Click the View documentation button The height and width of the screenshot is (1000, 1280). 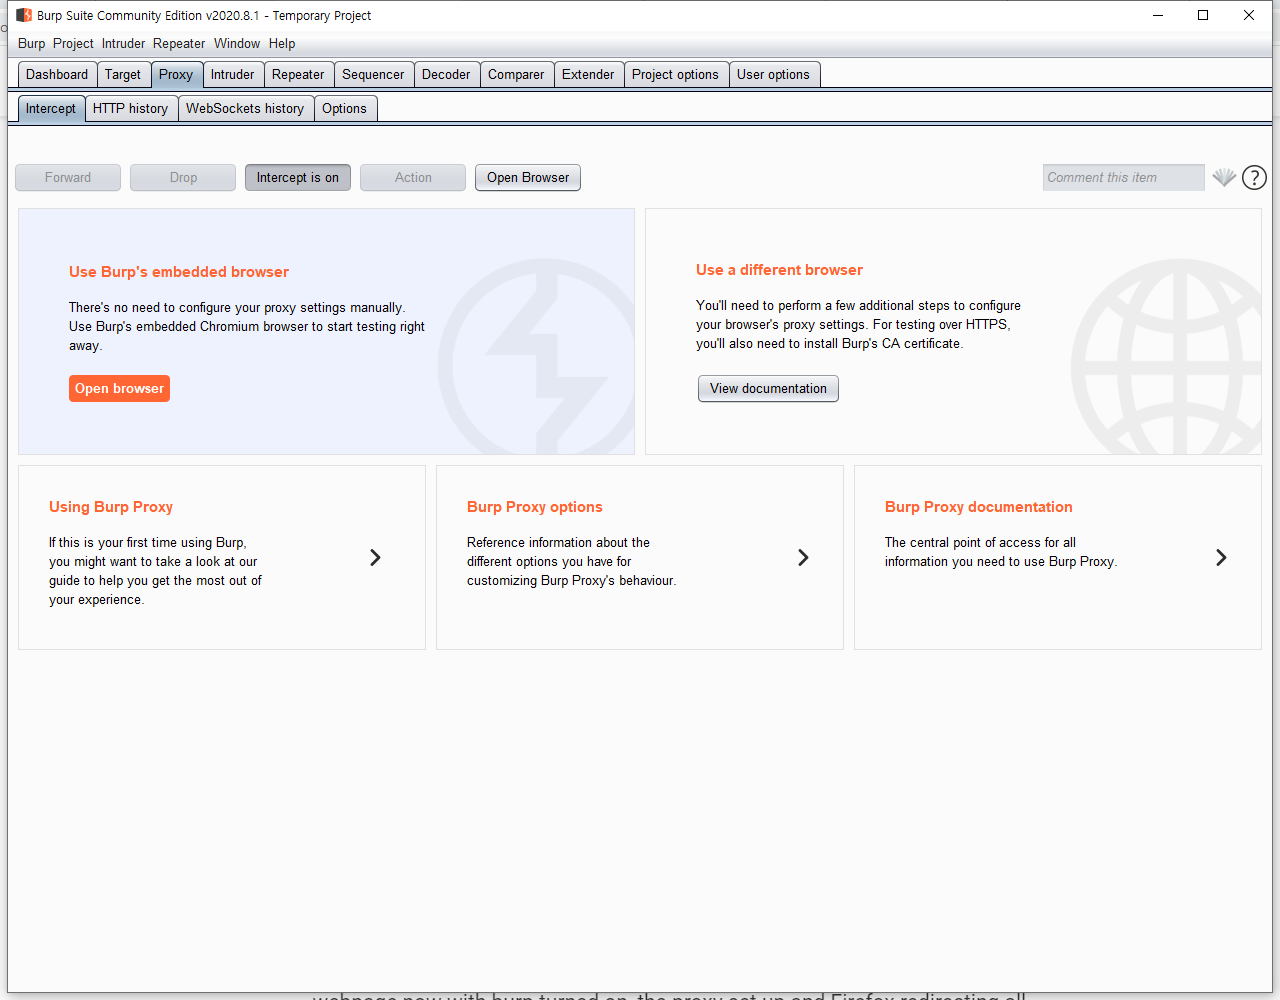768,388
